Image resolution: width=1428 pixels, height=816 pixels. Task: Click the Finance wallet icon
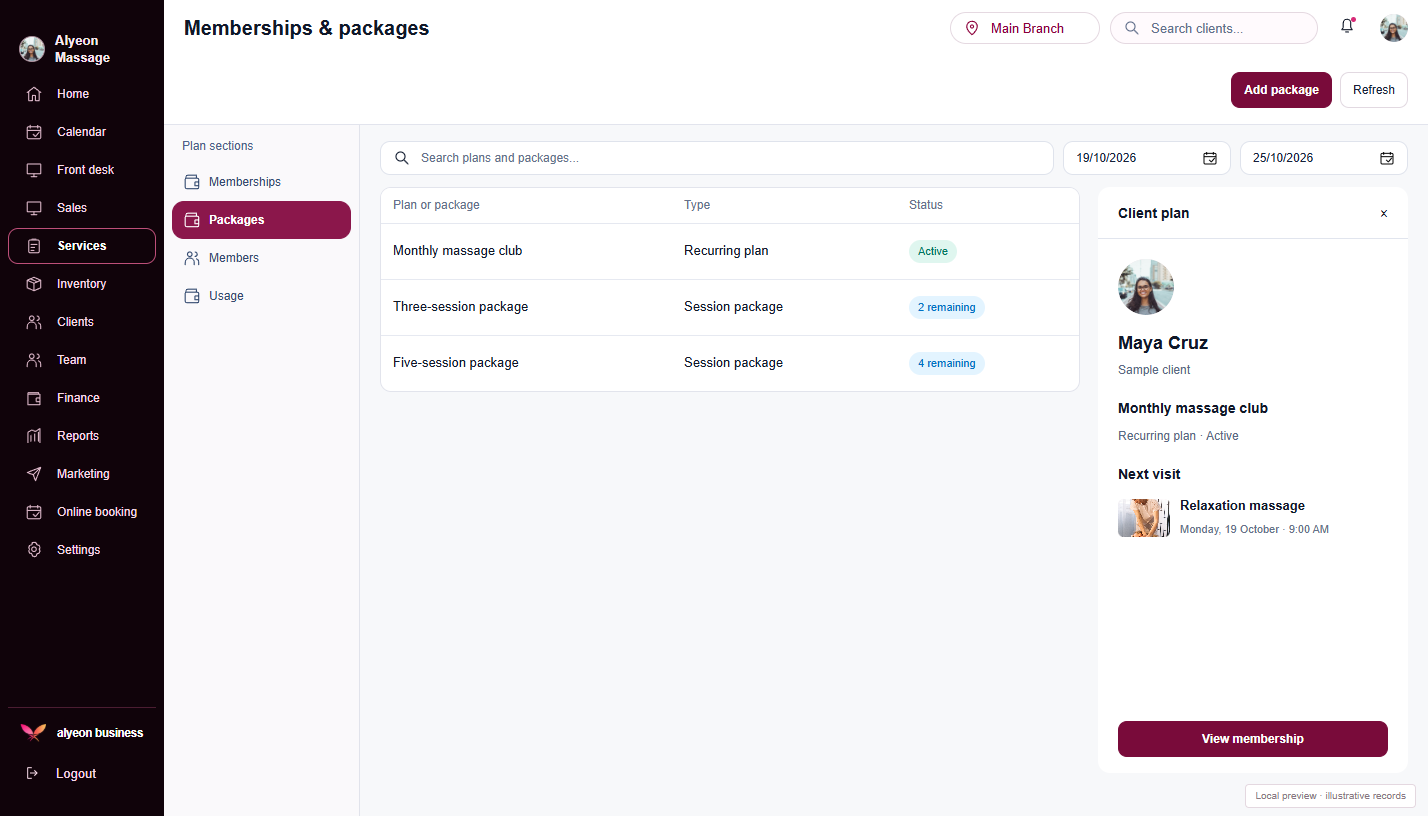pos(34,398)
